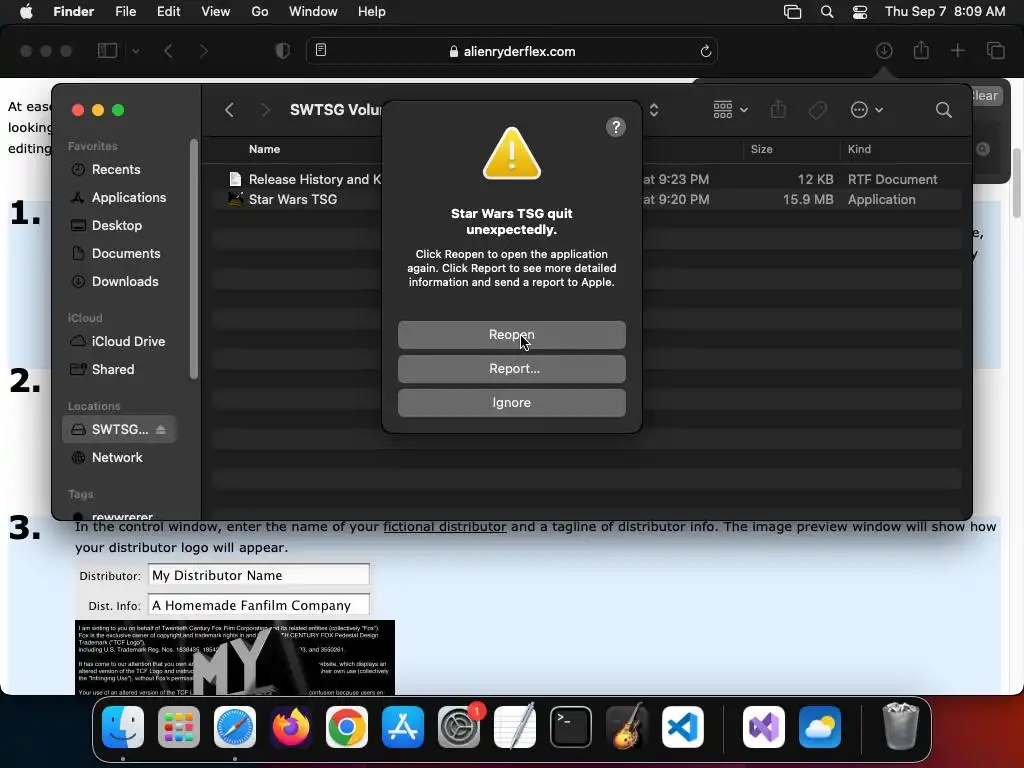Open Recents in Finder sidebar
Viewport: 1024px width, 768px height.
pyautogui.click(x=116, y=169)
